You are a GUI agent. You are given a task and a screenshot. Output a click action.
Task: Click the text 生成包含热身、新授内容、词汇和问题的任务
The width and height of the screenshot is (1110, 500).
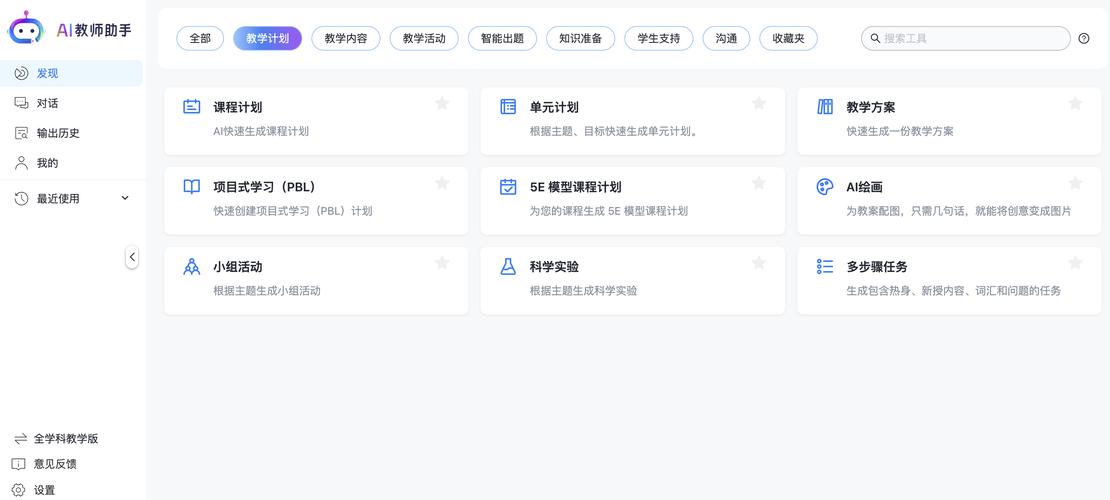pos(954,291)
